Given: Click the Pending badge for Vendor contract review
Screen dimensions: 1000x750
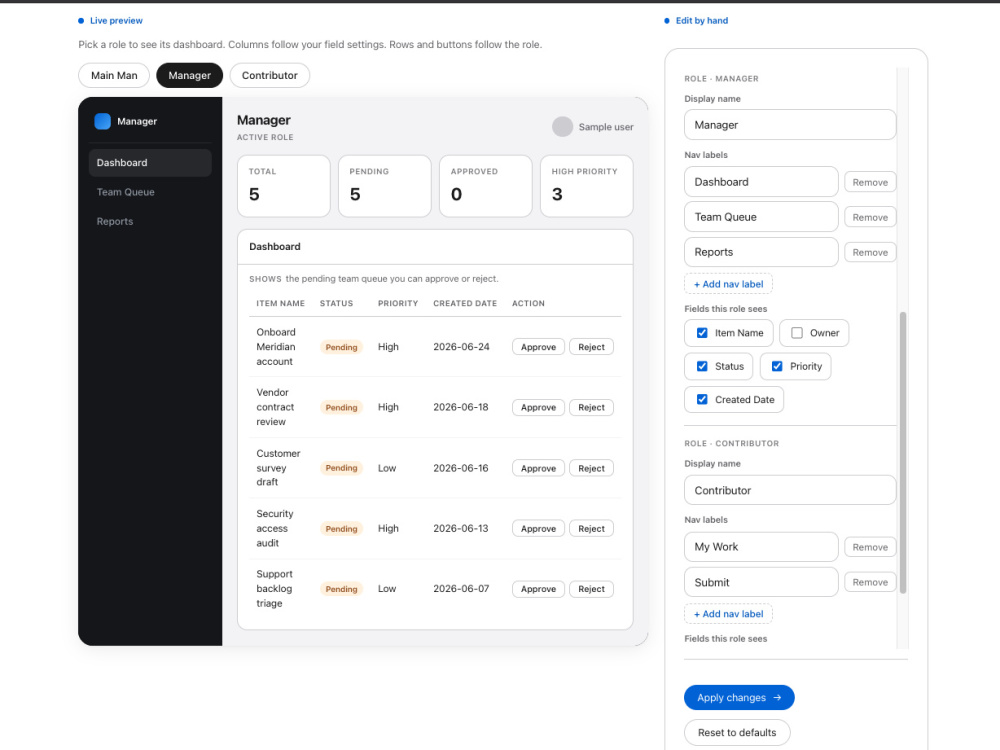Looking at the screenshot, I should [x=341, y=408].
